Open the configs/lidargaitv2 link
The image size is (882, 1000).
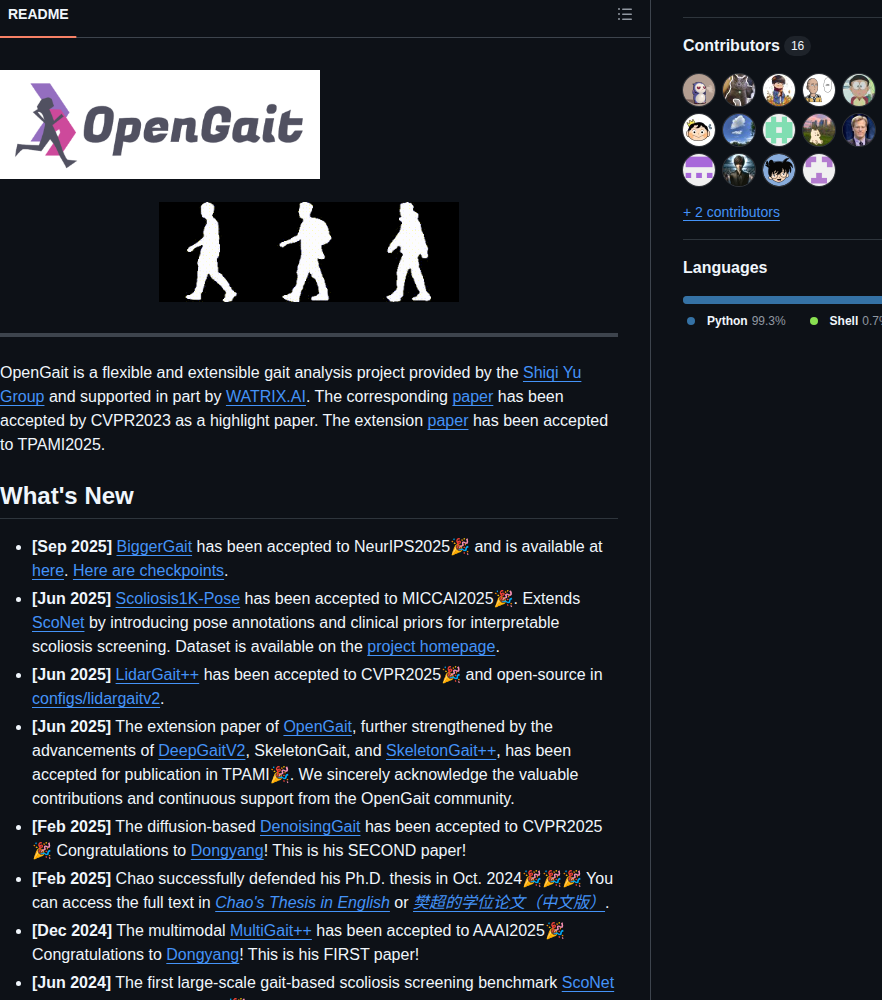pyautogui.click(x=96, y=699)
